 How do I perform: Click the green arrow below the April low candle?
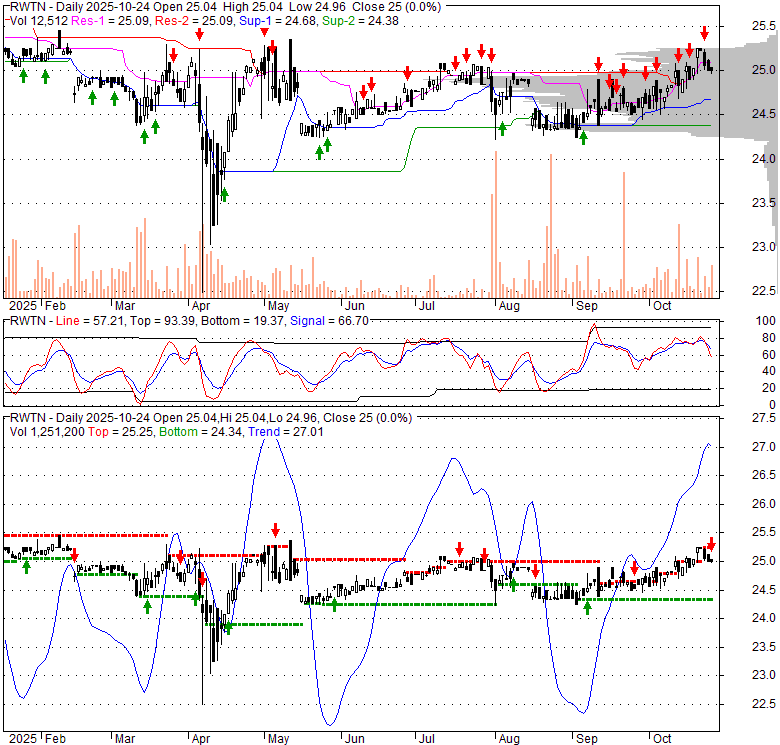[224, 194]
